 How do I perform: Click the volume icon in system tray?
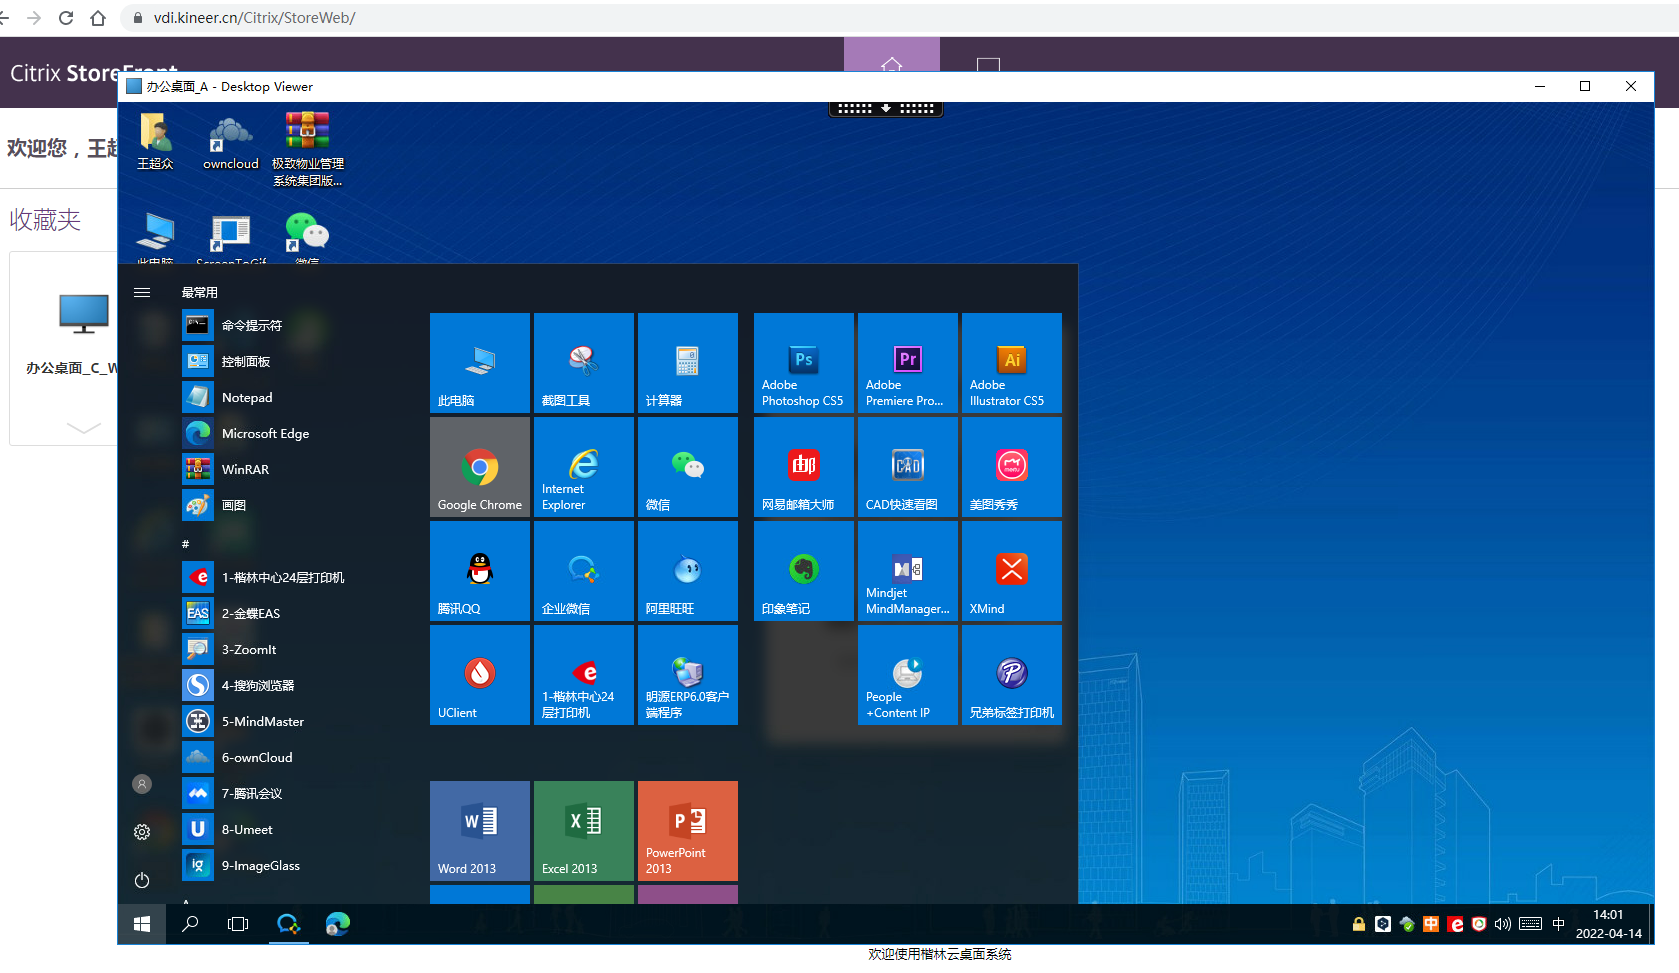[1503, 924]
